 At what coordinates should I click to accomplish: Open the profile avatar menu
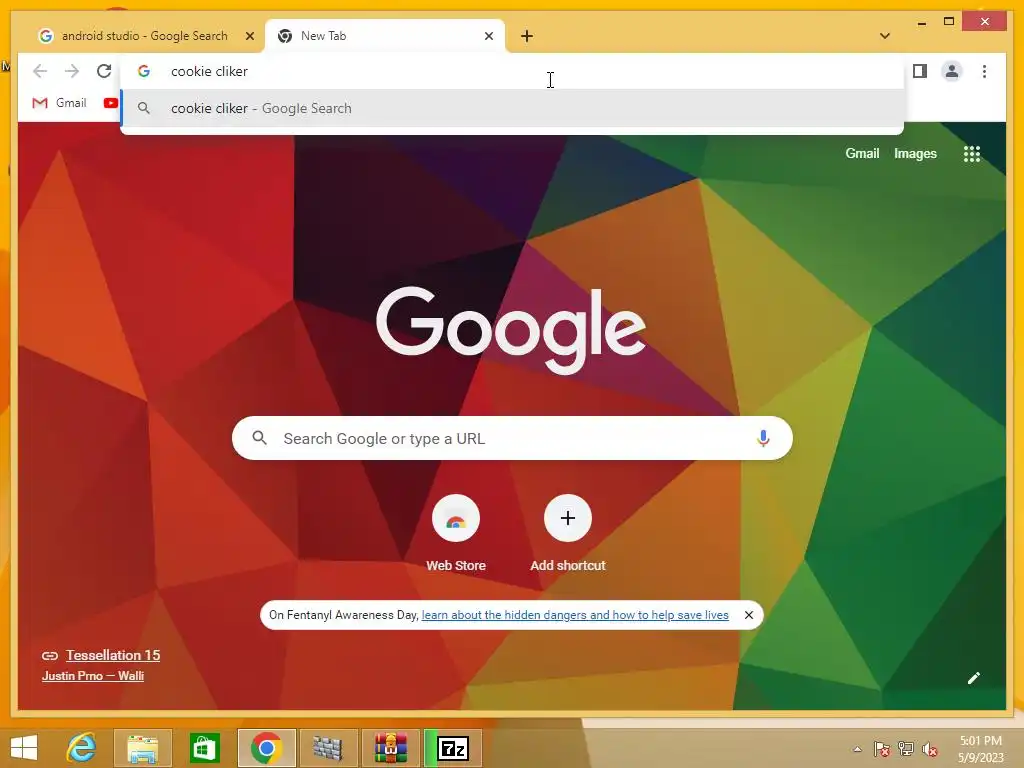click(x=952, y=71)
